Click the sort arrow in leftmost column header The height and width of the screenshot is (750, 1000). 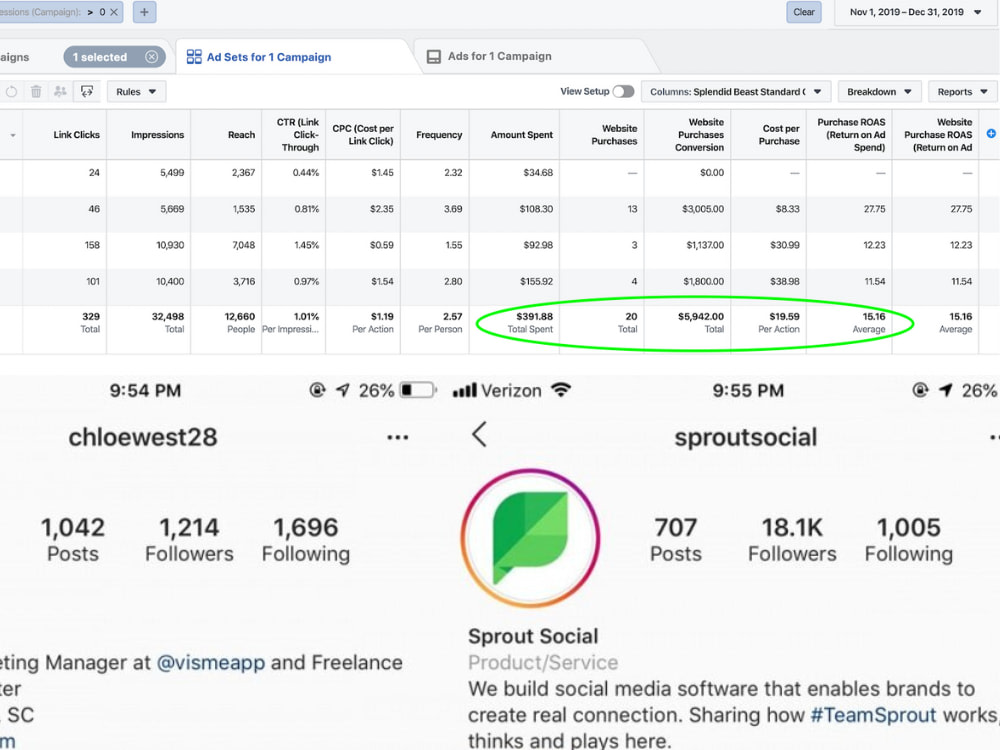pyautogui.click(x=13, y=135)
